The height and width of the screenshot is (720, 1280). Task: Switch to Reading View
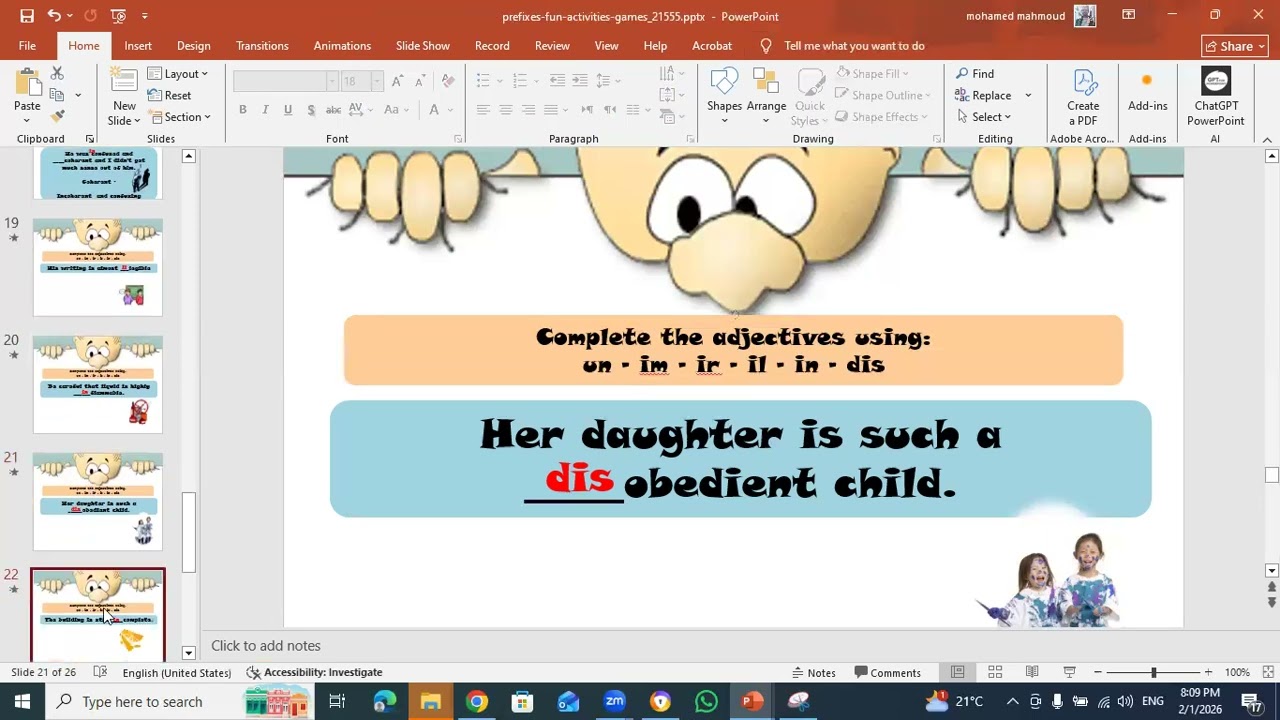1032,672
